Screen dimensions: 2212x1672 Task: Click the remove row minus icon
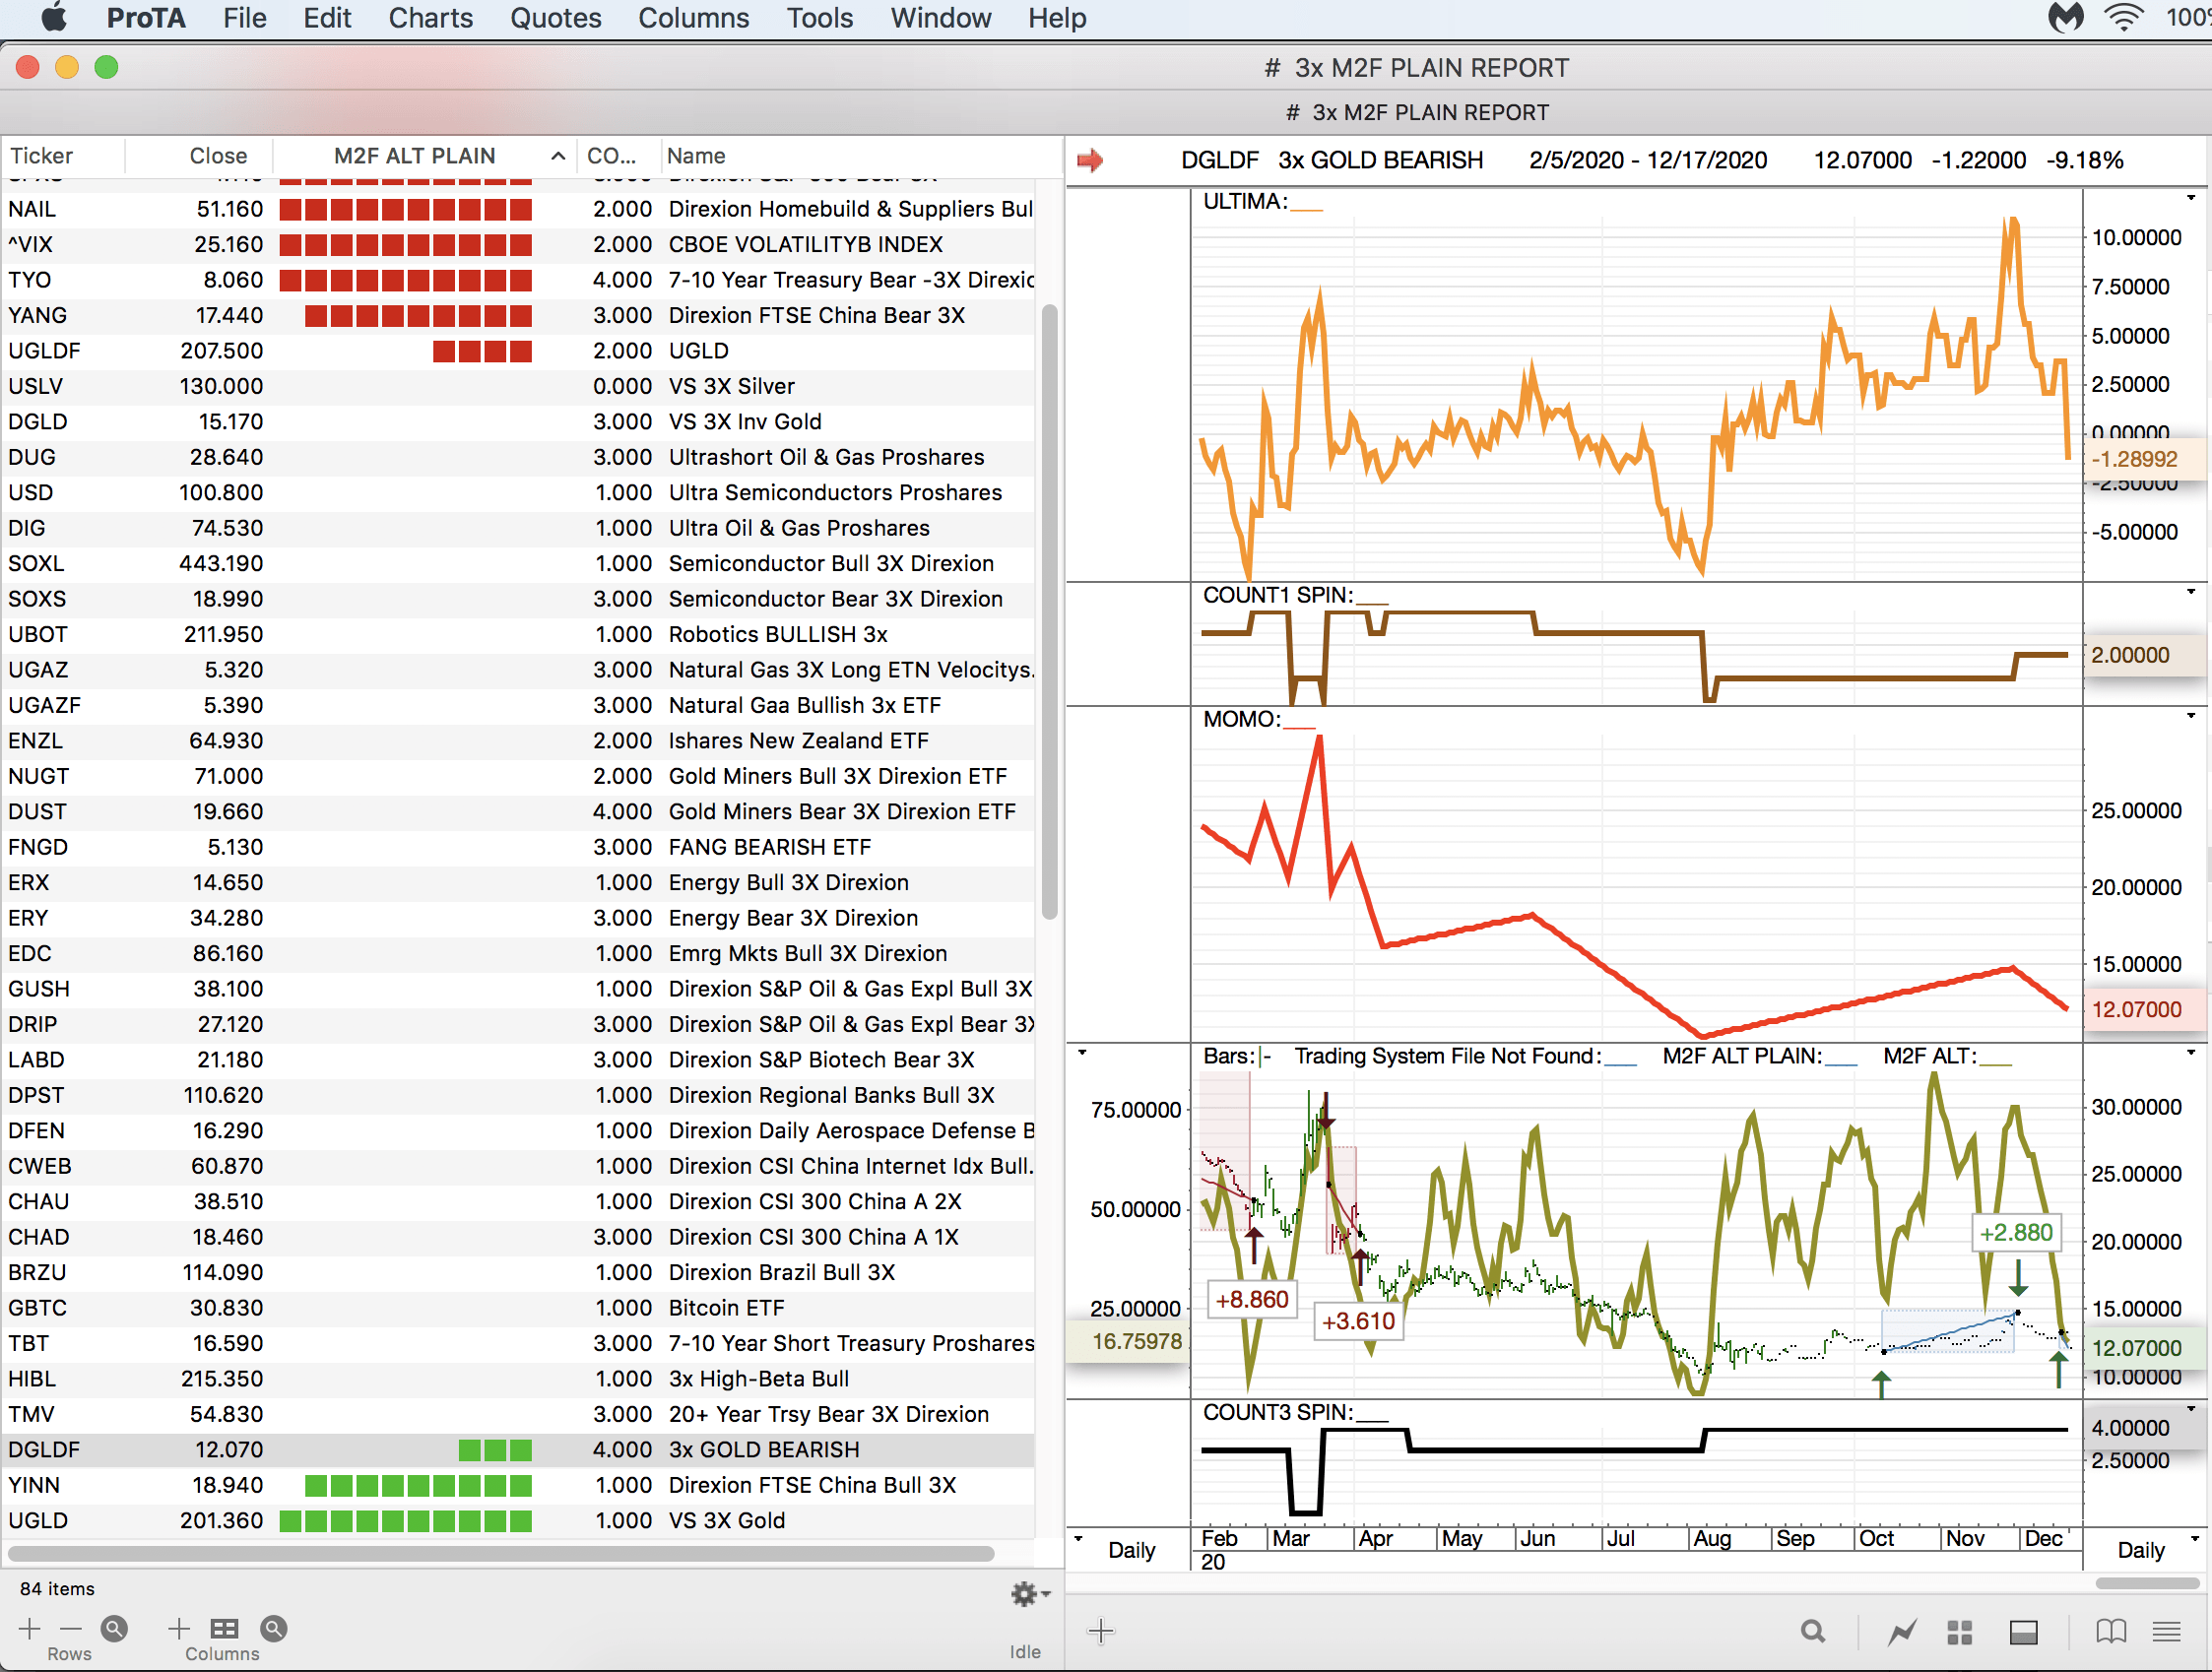tap(71, 1629)
